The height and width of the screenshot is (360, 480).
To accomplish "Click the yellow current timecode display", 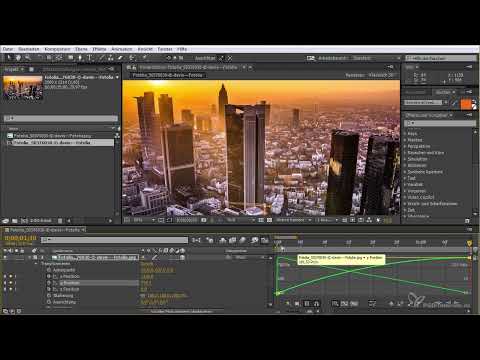I will coord(20,238).
